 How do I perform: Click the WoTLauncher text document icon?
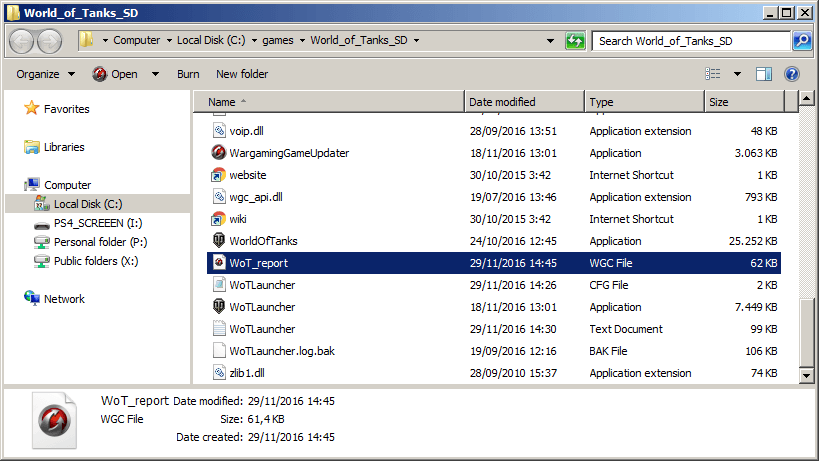(219, 328)
